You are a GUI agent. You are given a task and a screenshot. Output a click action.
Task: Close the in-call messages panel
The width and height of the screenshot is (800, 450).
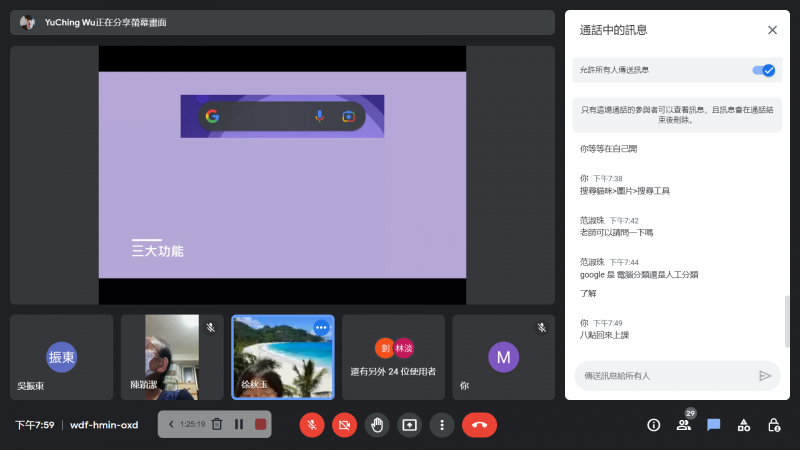click(x=772, y=30)
